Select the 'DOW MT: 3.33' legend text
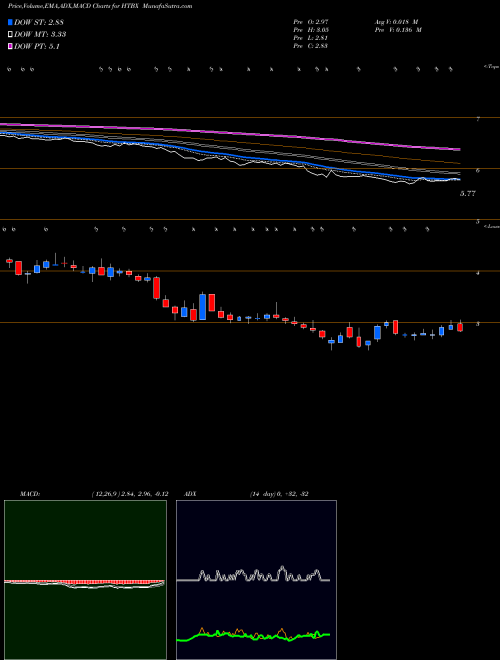500x660 pixels. pyautogui.click(x=40, y=35)
